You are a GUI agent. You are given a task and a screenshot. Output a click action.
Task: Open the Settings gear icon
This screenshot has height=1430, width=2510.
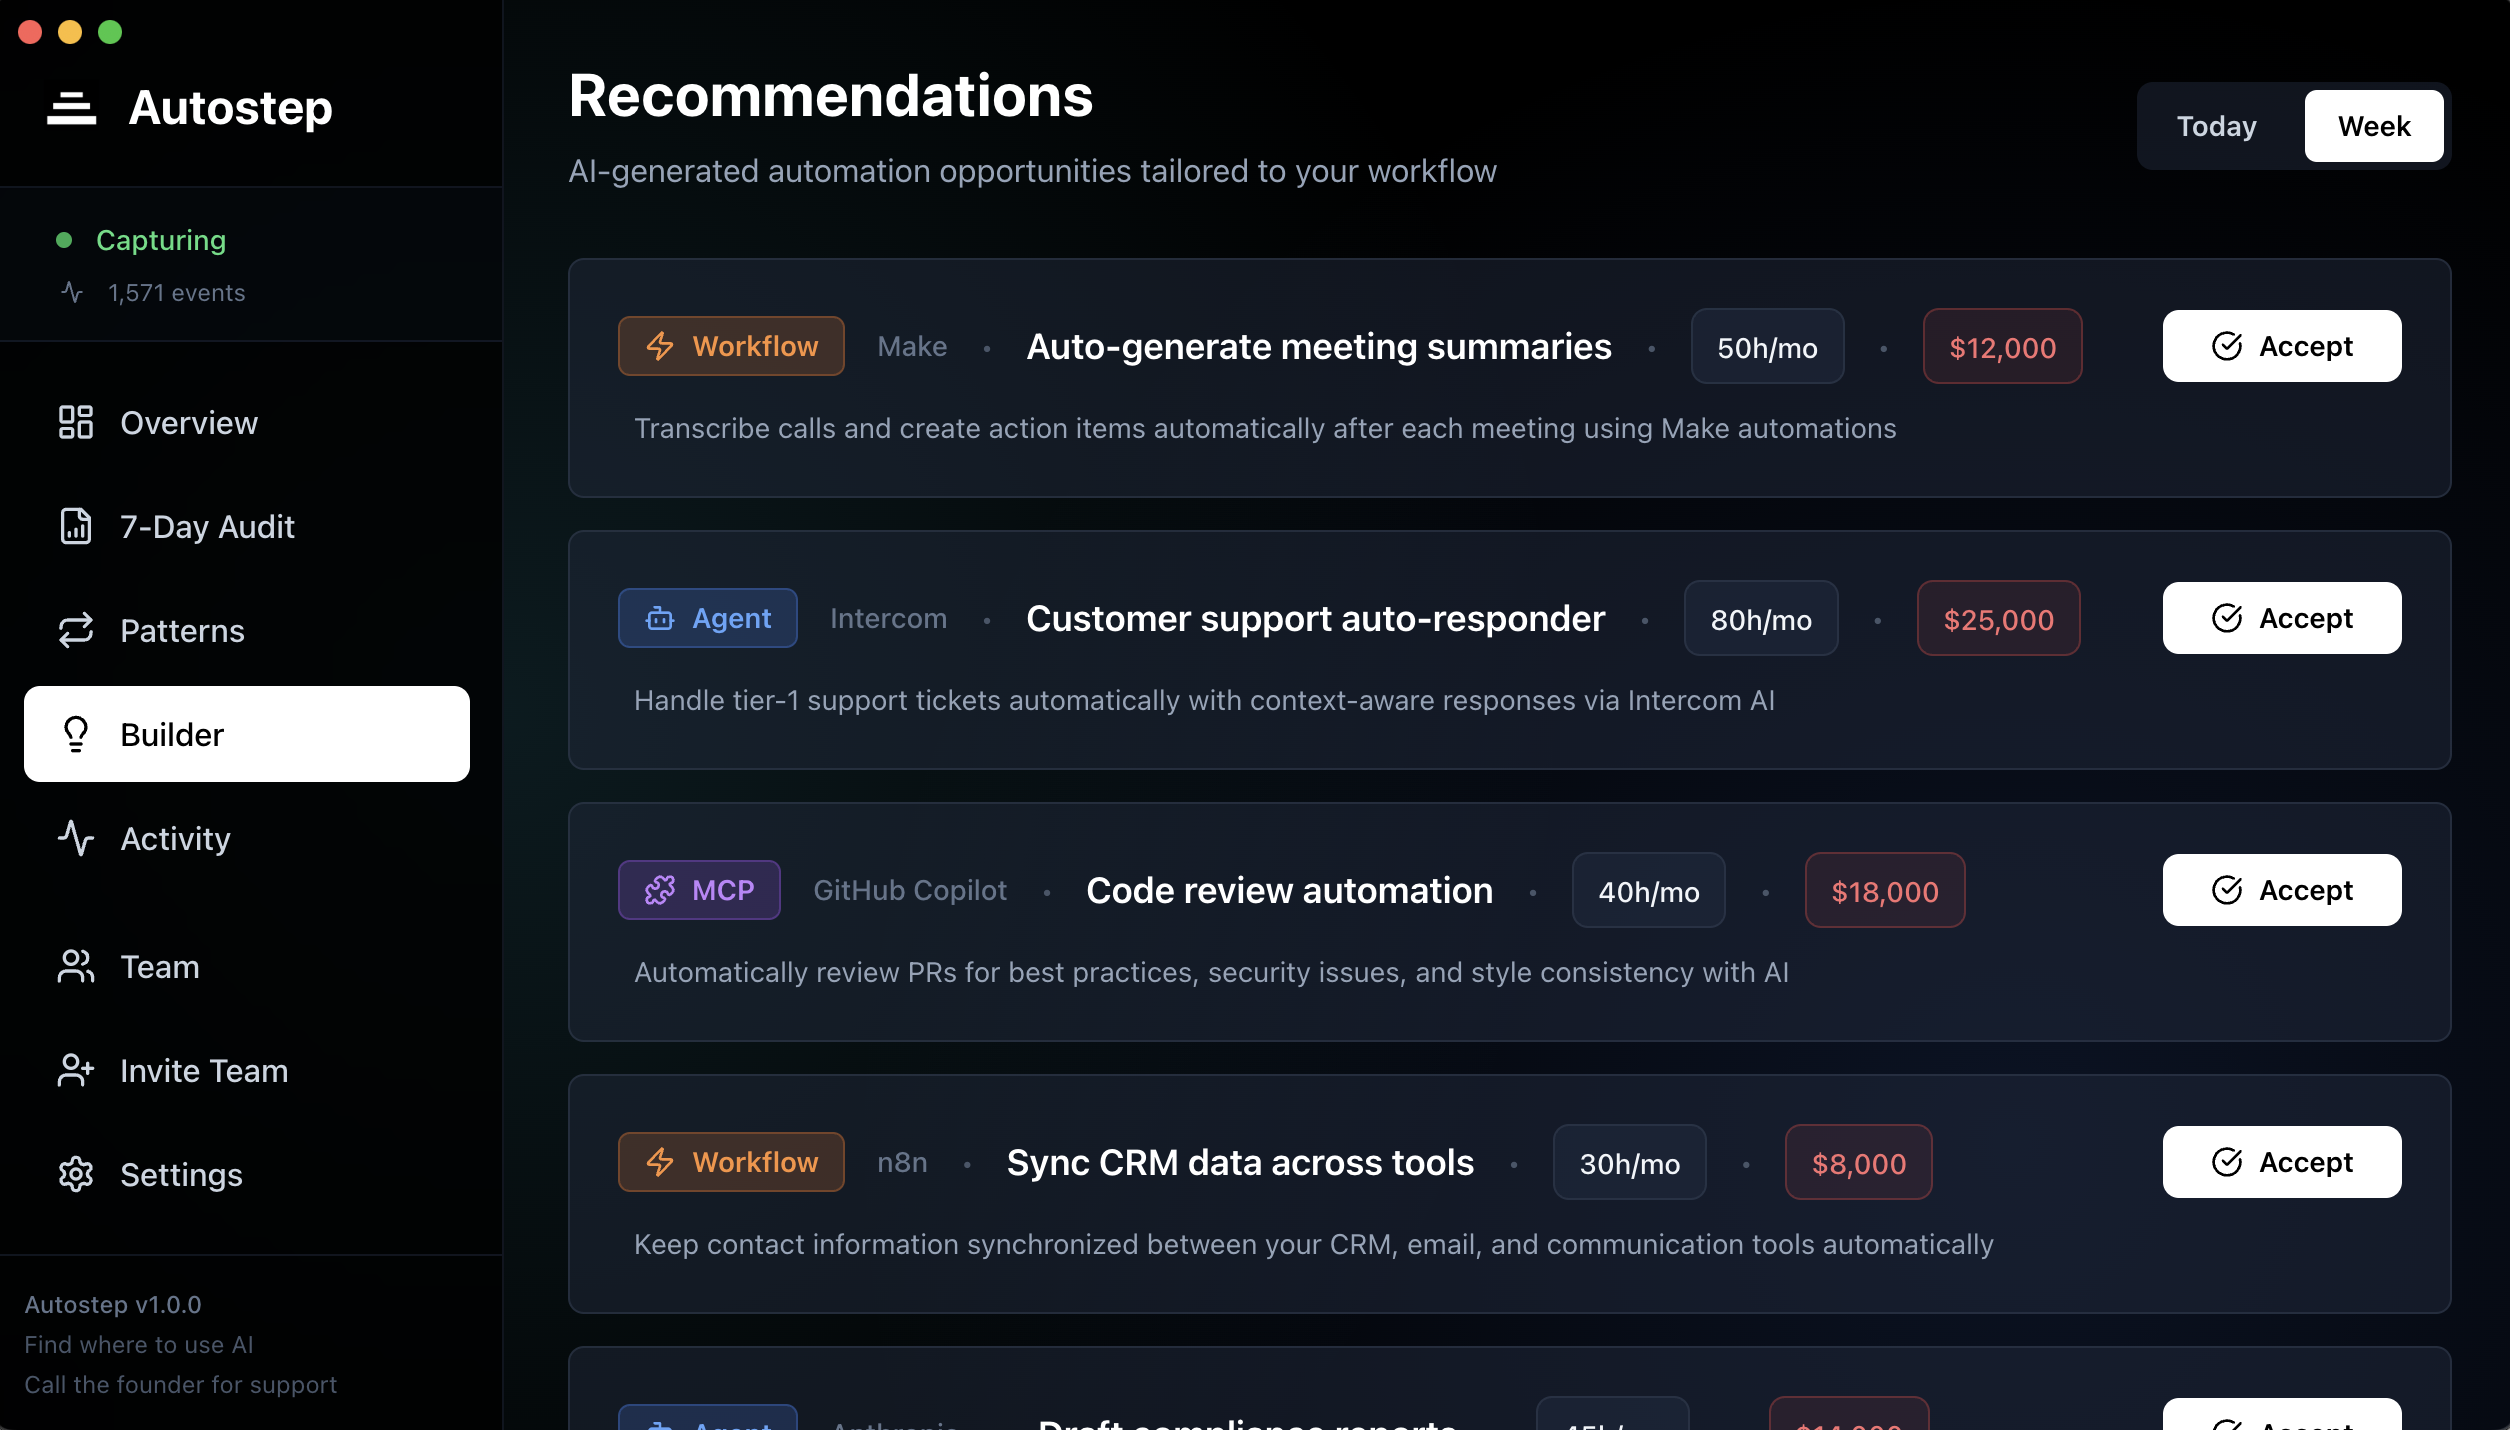coord(76,1175)
